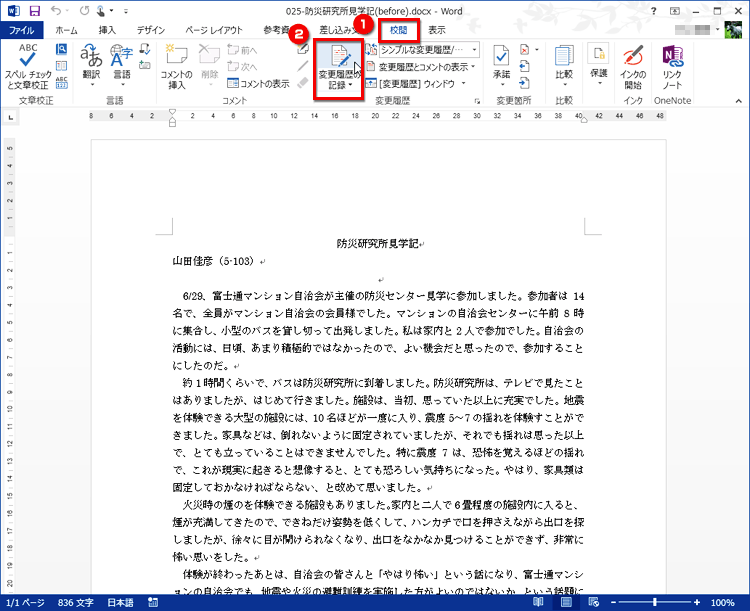The width and height of the screenshot is (750, 611).
Task: Save the document with the floppy icon
Action: pyautogui.click(x=34, y=11)
